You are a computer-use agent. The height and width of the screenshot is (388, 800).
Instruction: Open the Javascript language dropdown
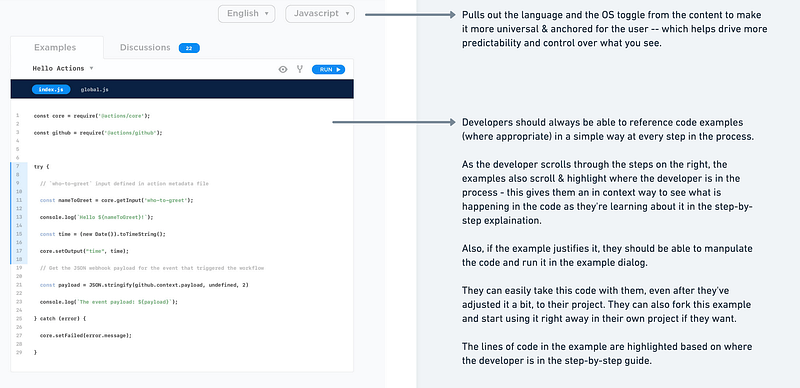coord(320,14)
